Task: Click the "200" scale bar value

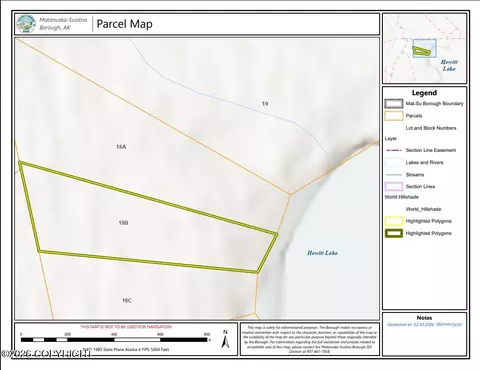Action: pyautogui.click(x=68, y=334)
